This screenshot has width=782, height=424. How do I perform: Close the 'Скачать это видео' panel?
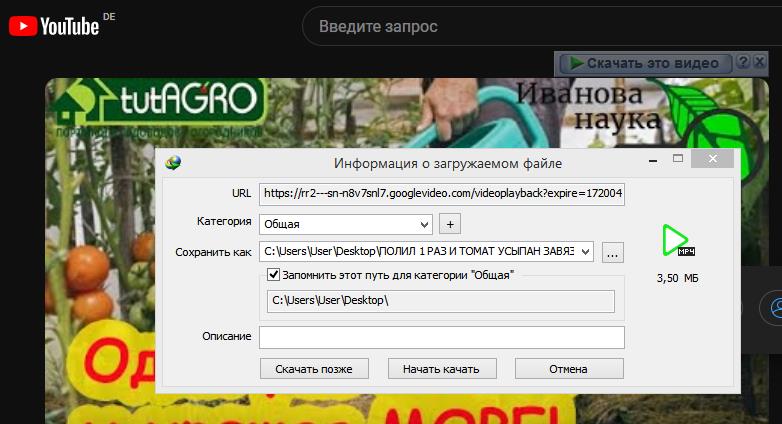(x=760, y=62)
